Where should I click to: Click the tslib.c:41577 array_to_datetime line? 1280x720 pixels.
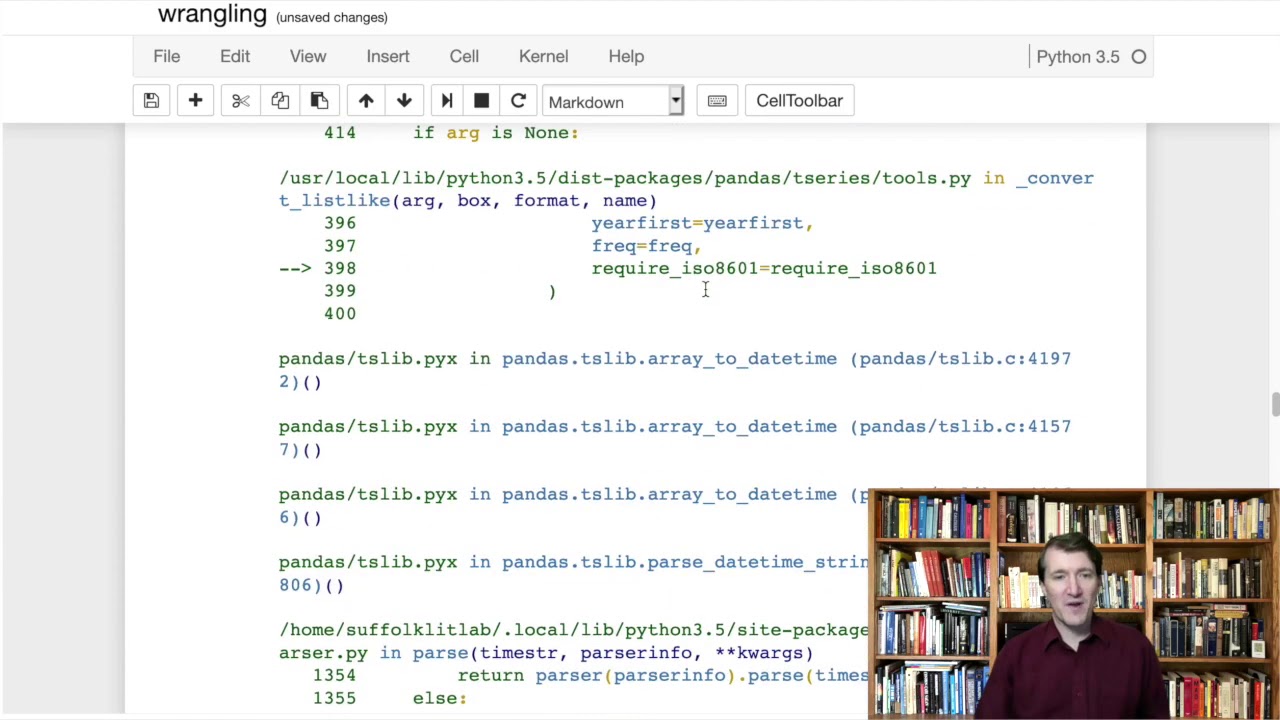[675, 438]
